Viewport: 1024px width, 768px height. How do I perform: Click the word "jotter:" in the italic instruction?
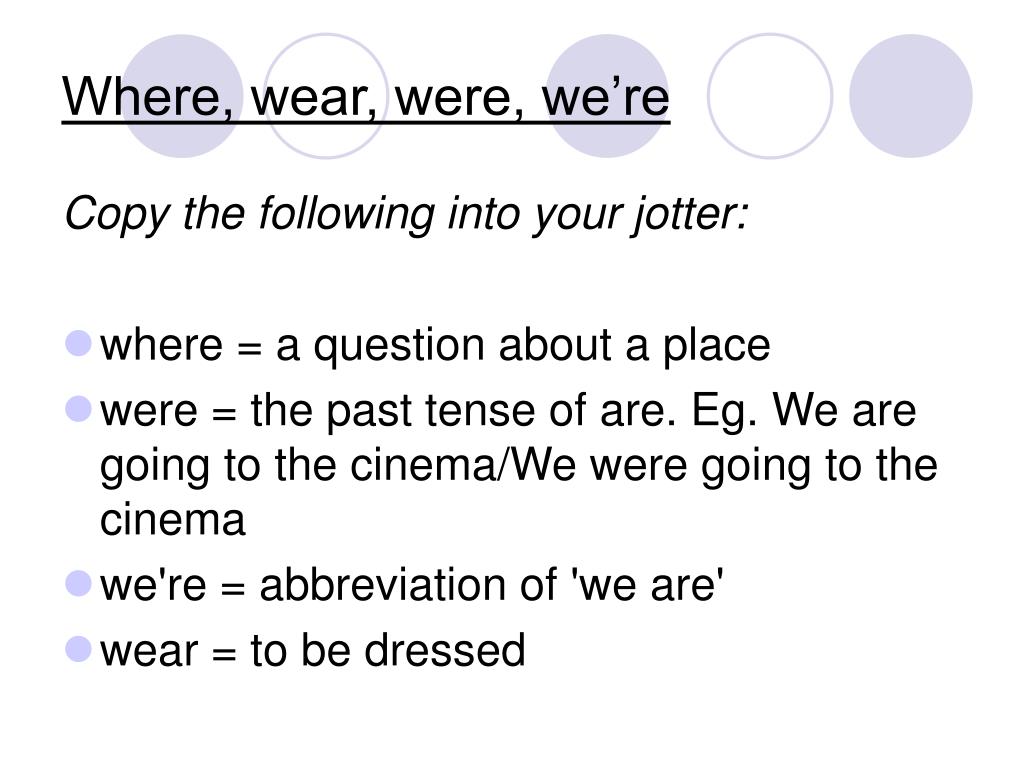tap(690, 214)
